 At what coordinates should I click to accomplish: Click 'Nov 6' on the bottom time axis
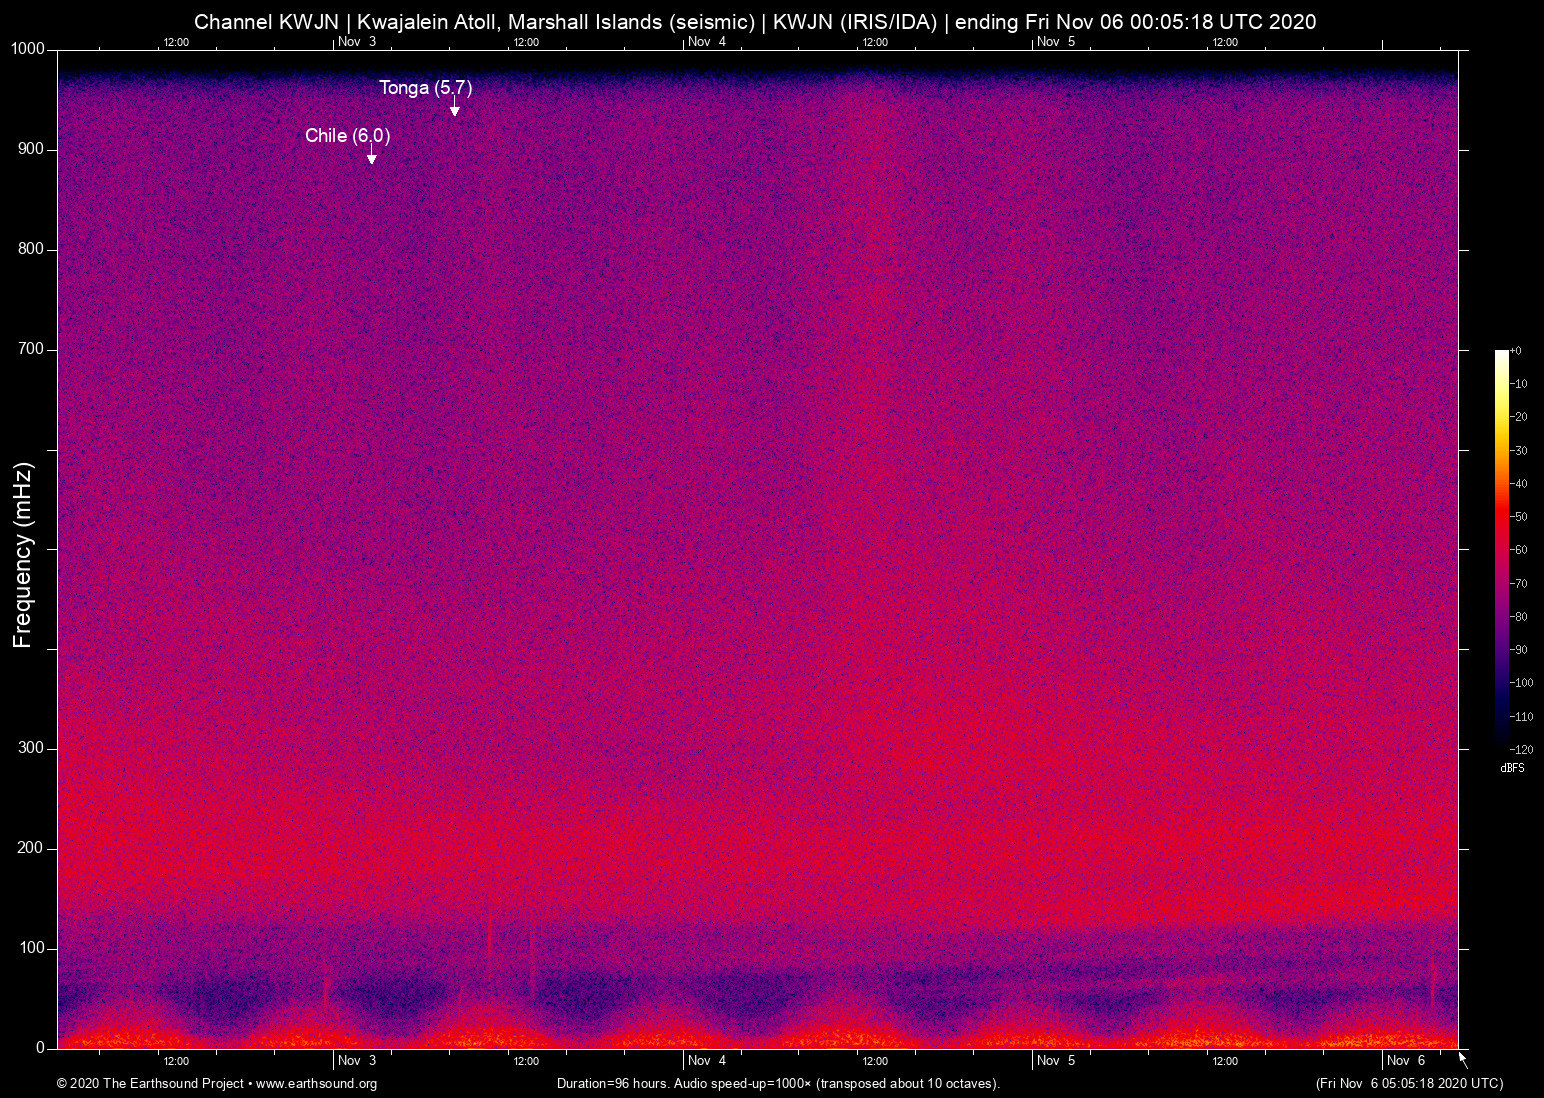[x=1406, y=1061]
